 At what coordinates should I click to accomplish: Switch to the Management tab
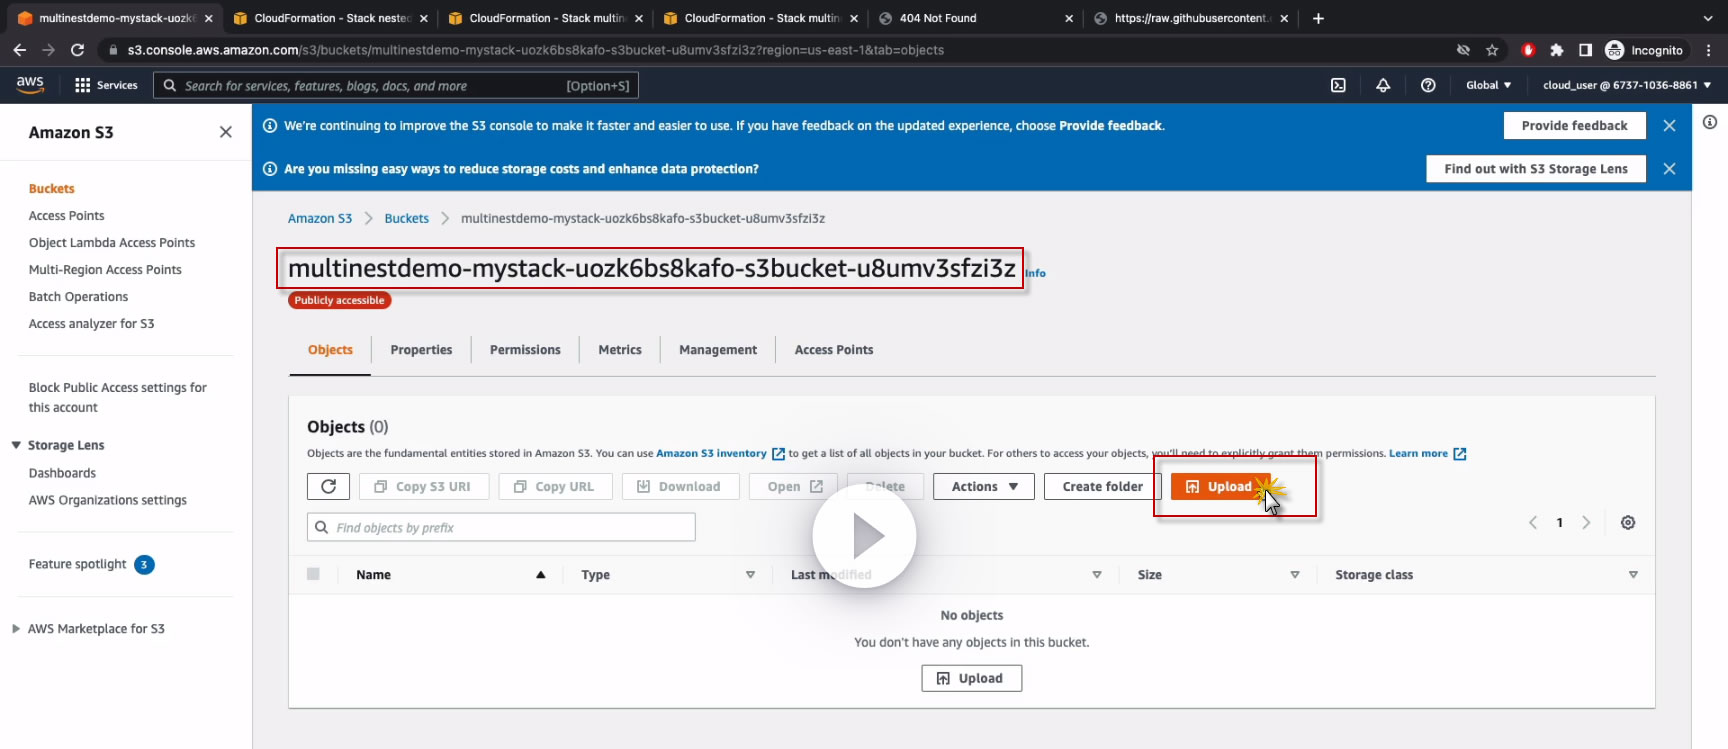coord(718,350)
